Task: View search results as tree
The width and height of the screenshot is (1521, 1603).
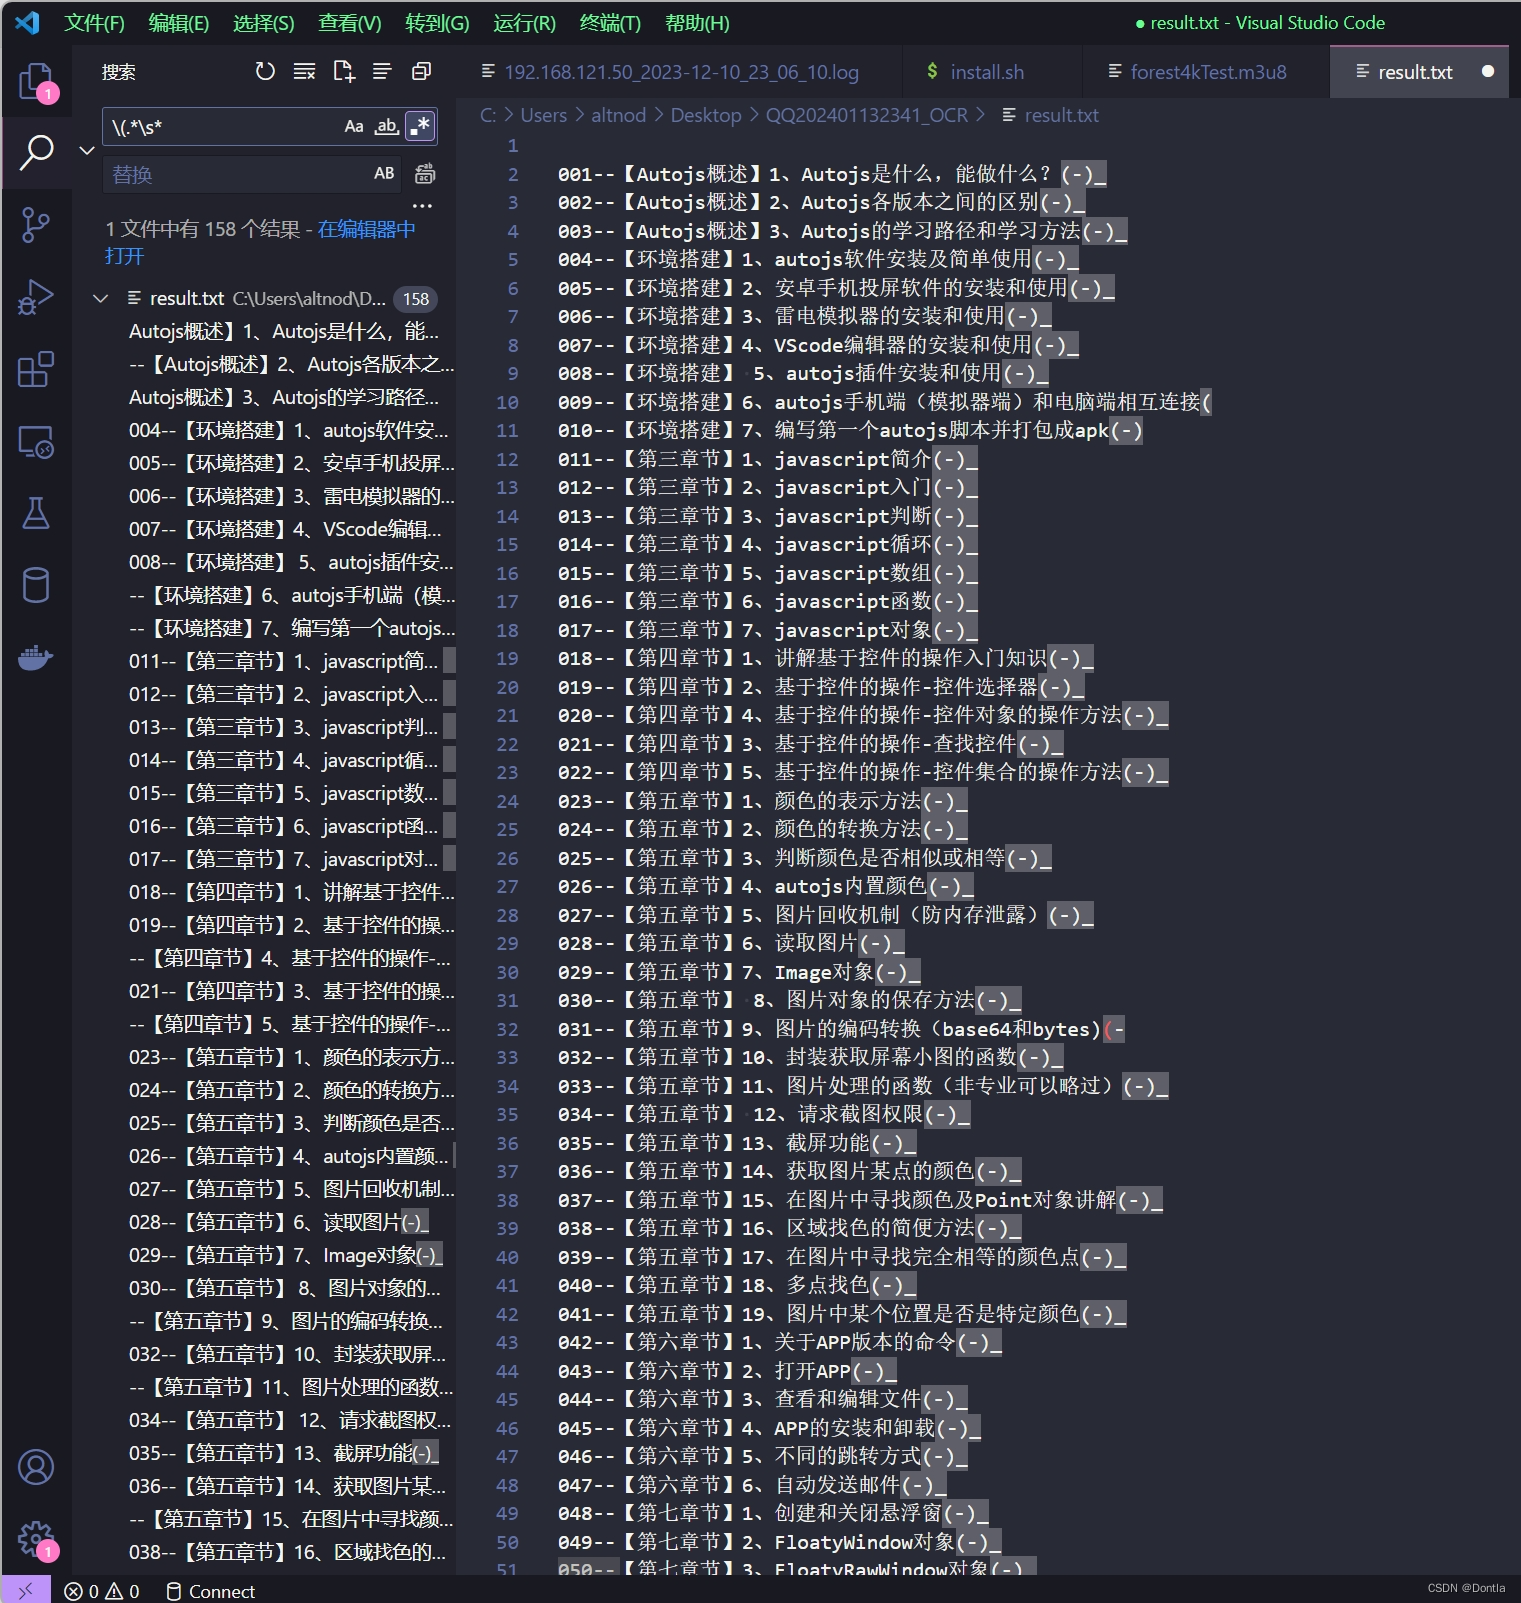Action: (382, 71)
